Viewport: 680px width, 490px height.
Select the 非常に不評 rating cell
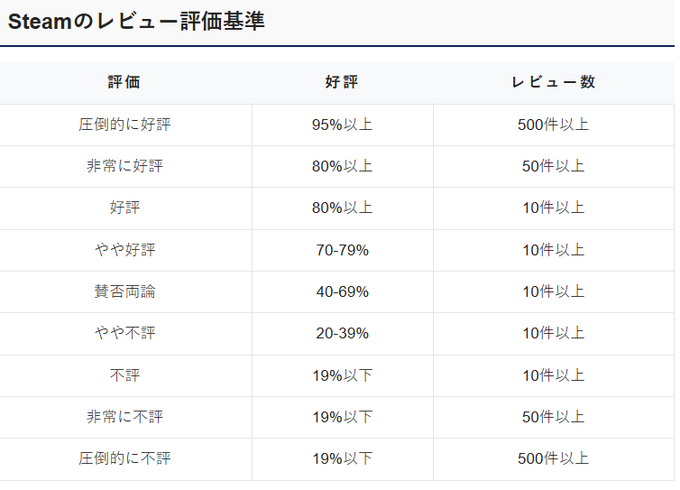coord(125,417)
